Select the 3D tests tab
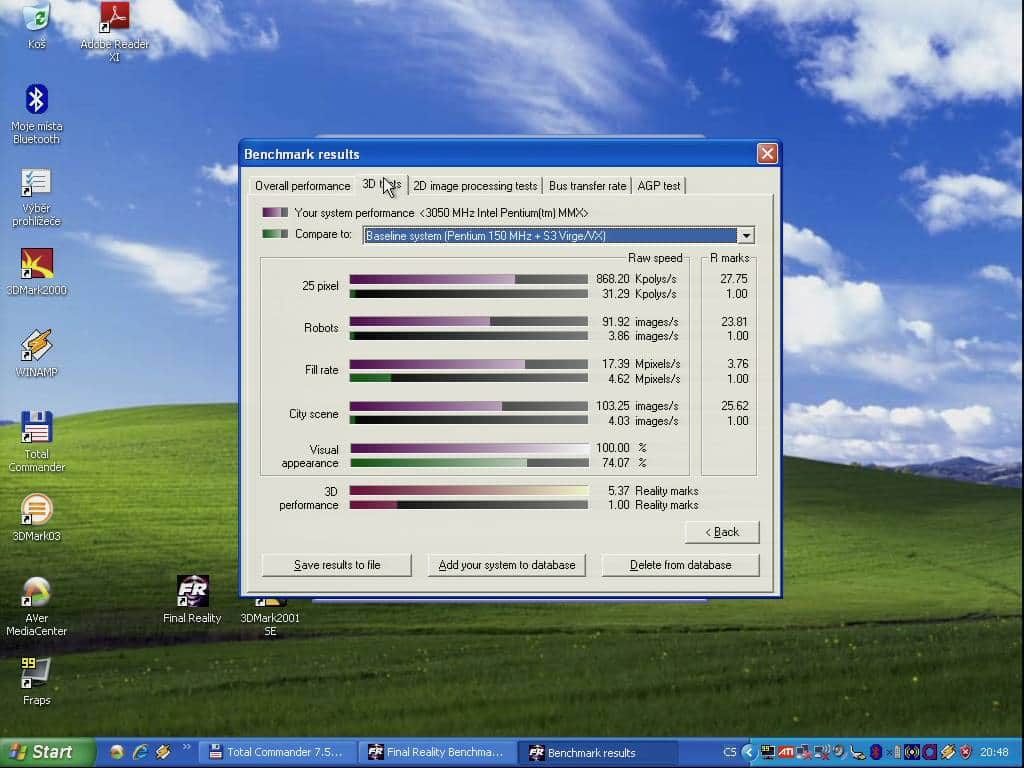This screenshot has width=1024, height=768. [382, 185]
